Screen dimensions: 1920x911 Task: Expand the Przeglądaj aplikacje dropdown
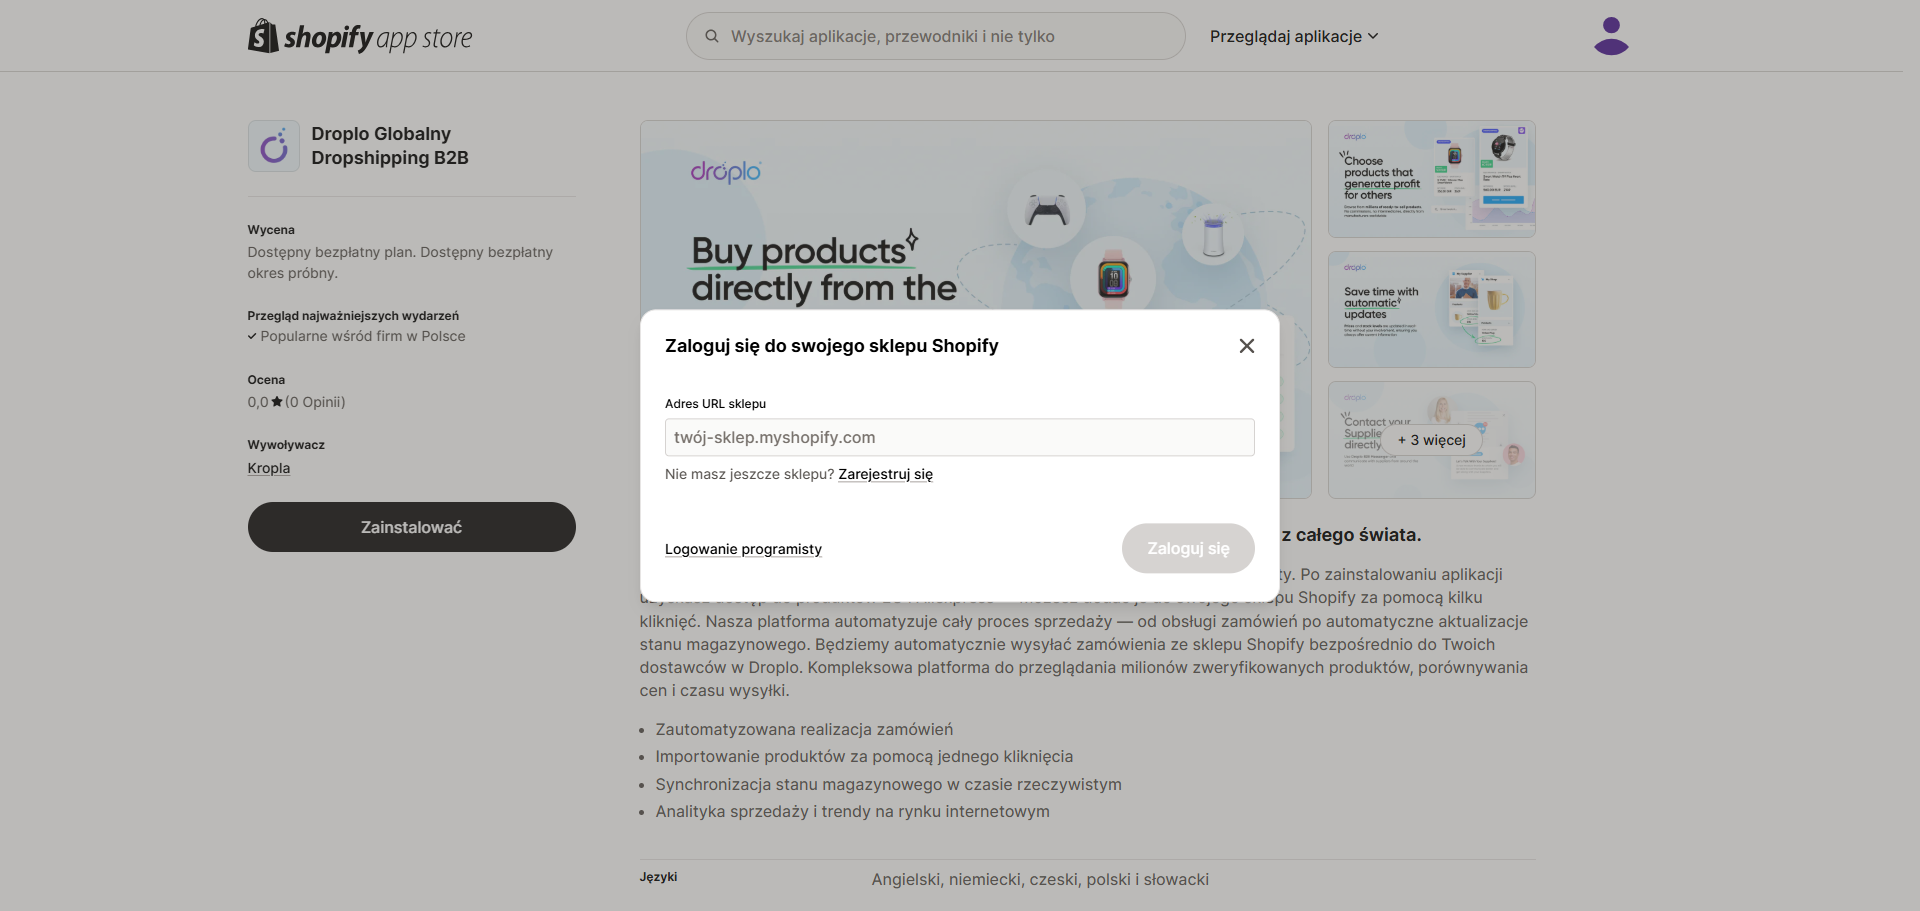pyautogui.click(x=1294, y=36)
